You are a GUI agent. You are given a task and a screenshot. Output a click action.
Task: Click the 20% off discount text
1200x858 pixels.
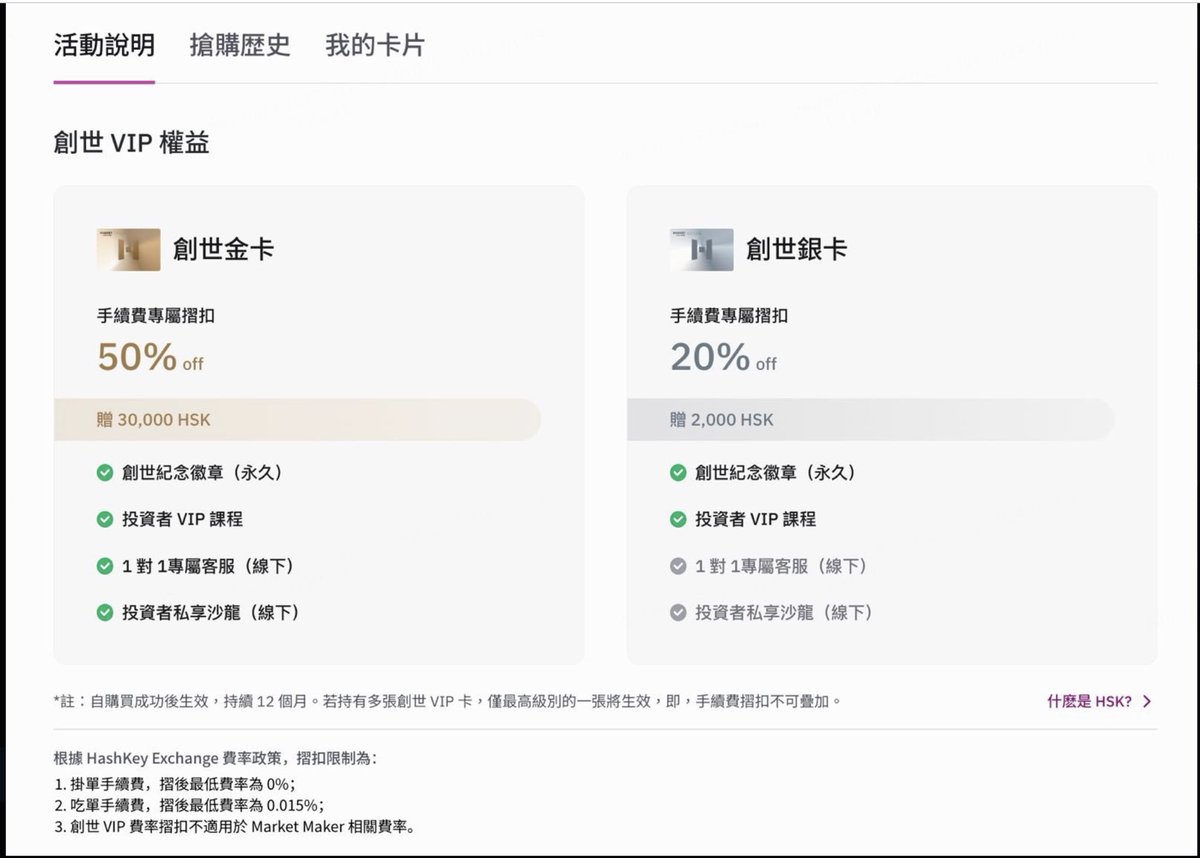(723, 358)
